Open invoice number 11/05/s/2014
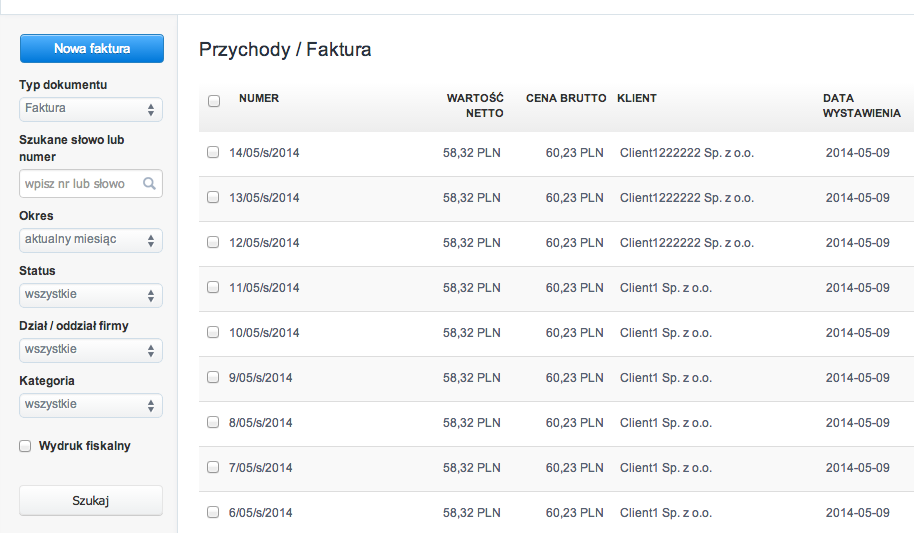Viewport: 914px width, 533px height. [x=264, y=287]
